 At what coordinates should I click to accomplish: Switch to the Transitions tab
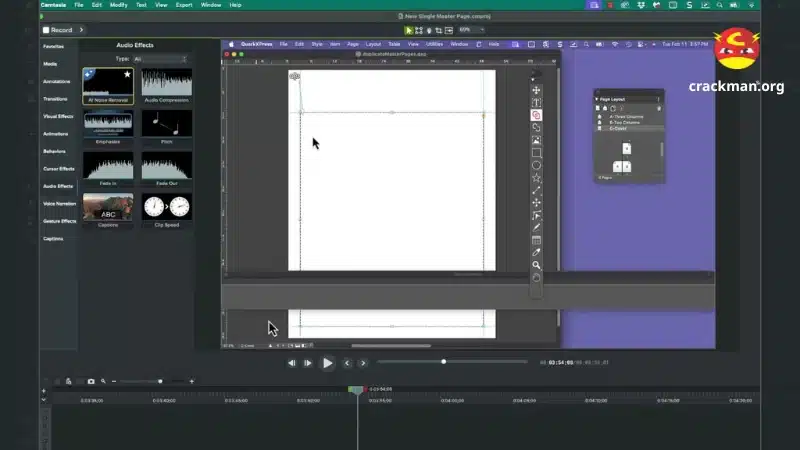point(55,99)
